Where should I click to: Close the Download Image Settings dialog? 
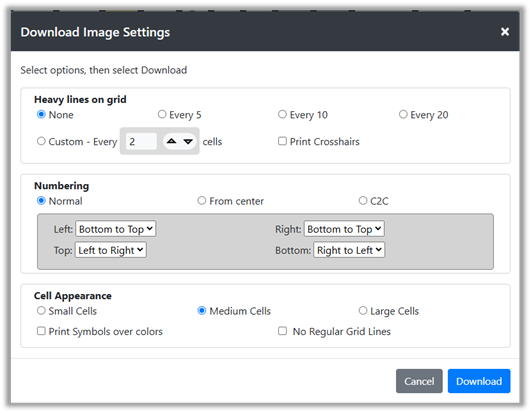click(505, 31)
